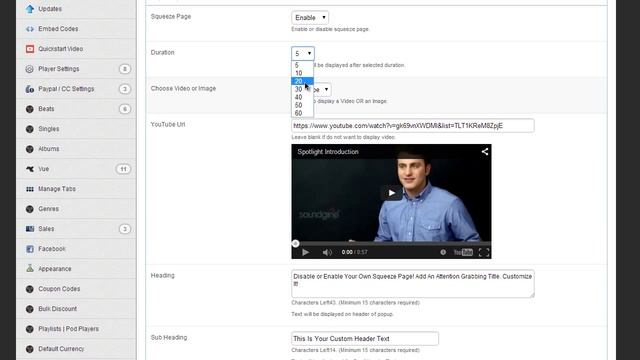The image size is (640, 360).
Task: Click the share icon on video
Action: point(484,151)
